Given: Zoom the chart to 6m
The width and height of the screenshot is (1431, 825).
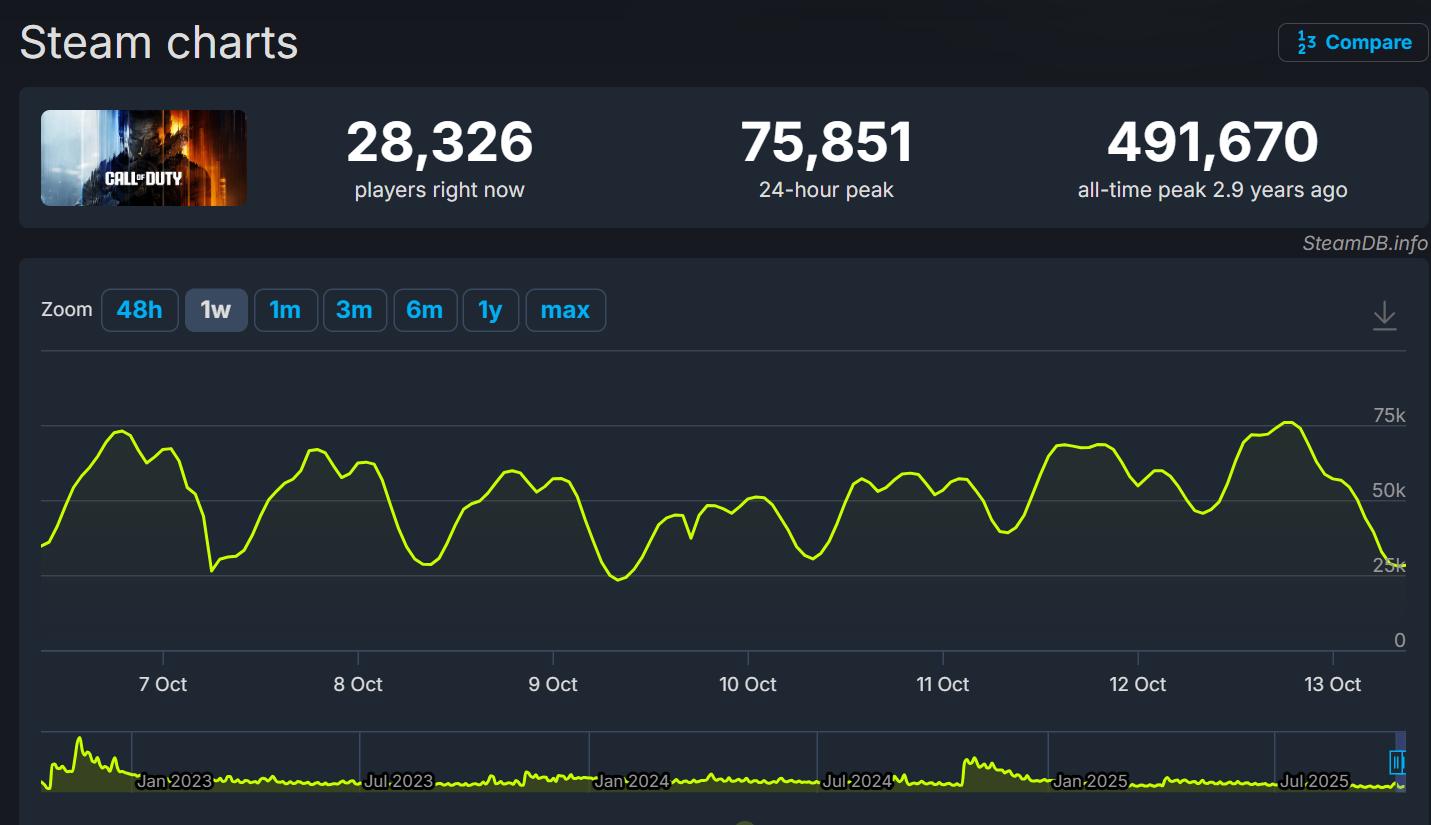Looking at the screenshot, I should (424, 310).
